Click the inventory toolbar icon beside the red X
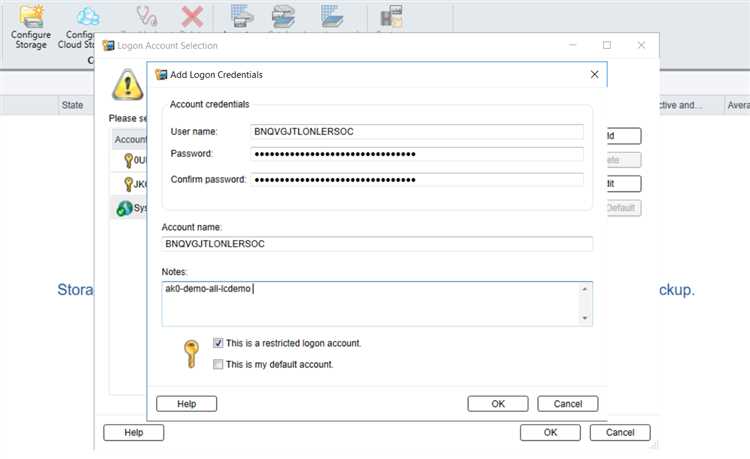 pos(242,16)
